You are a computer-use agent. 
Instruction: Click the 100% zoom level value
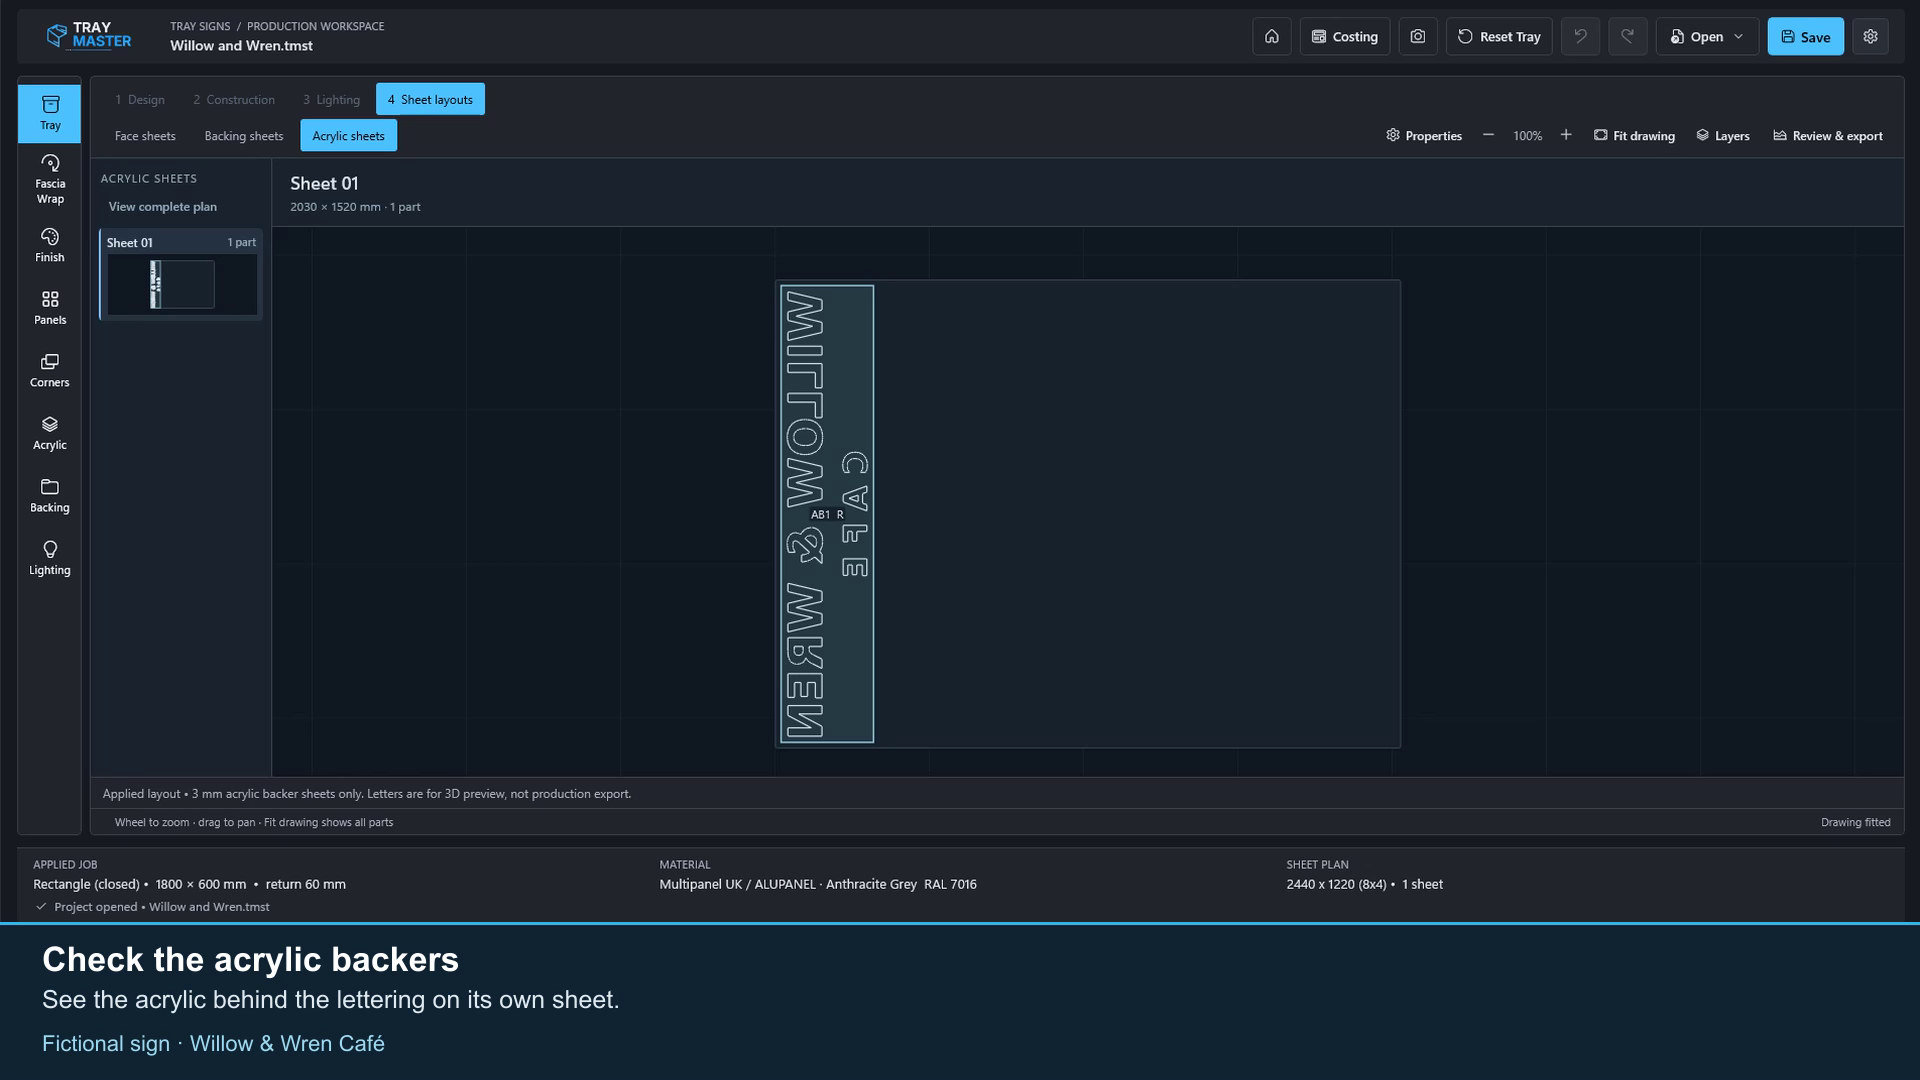click(x=1527, y=136)
